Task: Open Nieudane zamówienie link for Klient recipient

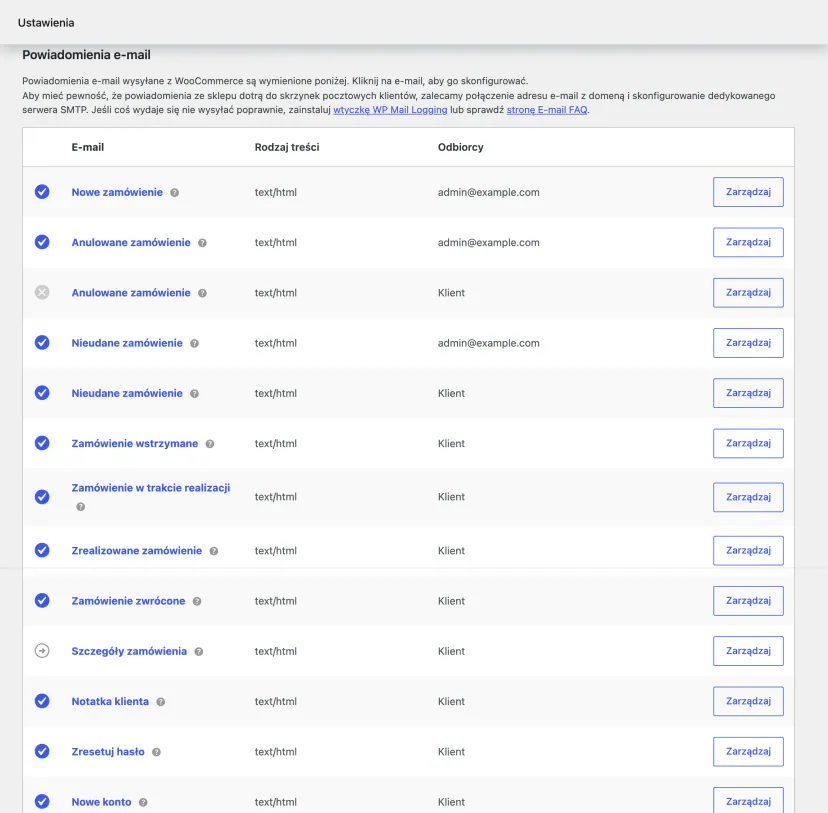Action: (x=127, y=393)
